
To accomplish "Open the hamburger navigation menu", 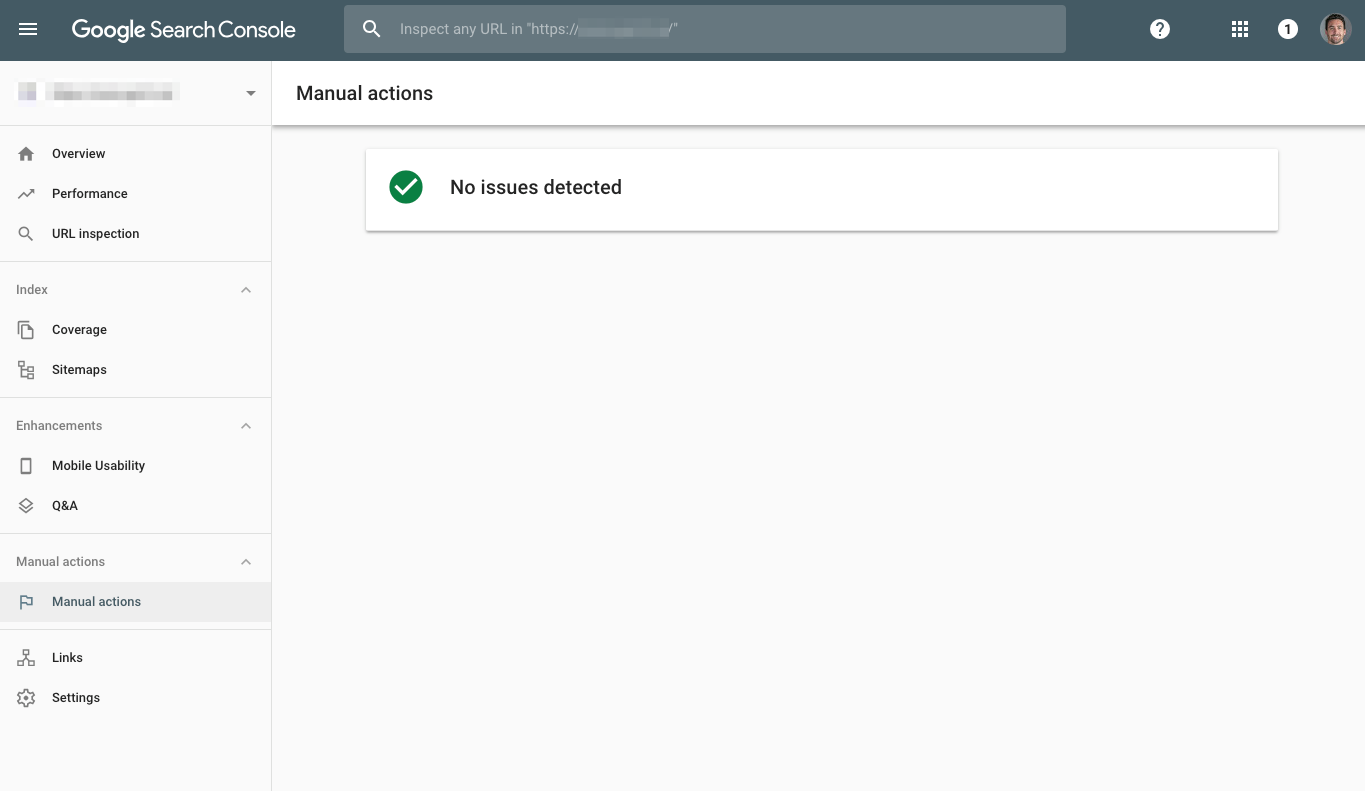I will pyautogui.click(x=28, y=30).
